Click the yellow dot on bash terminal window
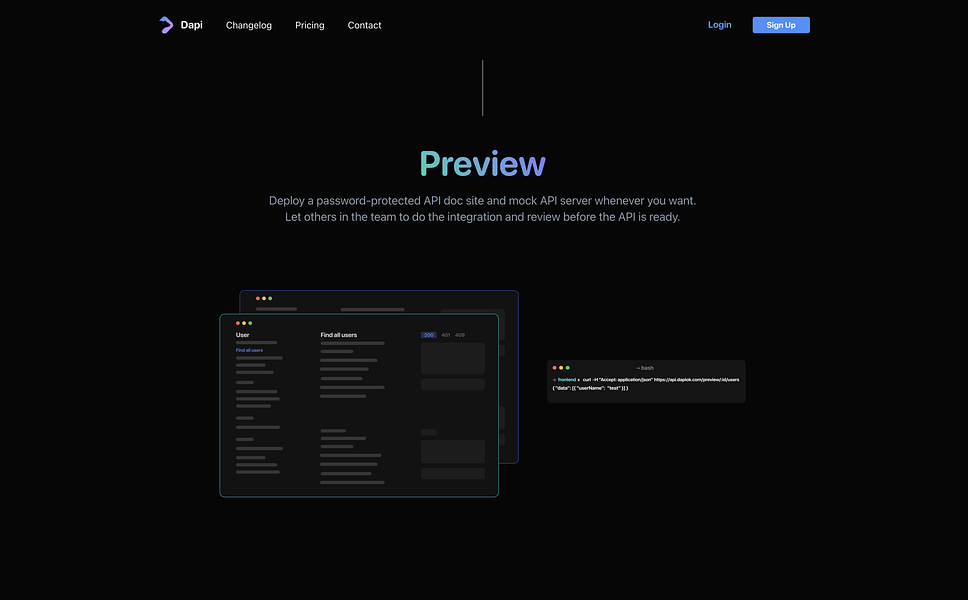 (561, 368)
